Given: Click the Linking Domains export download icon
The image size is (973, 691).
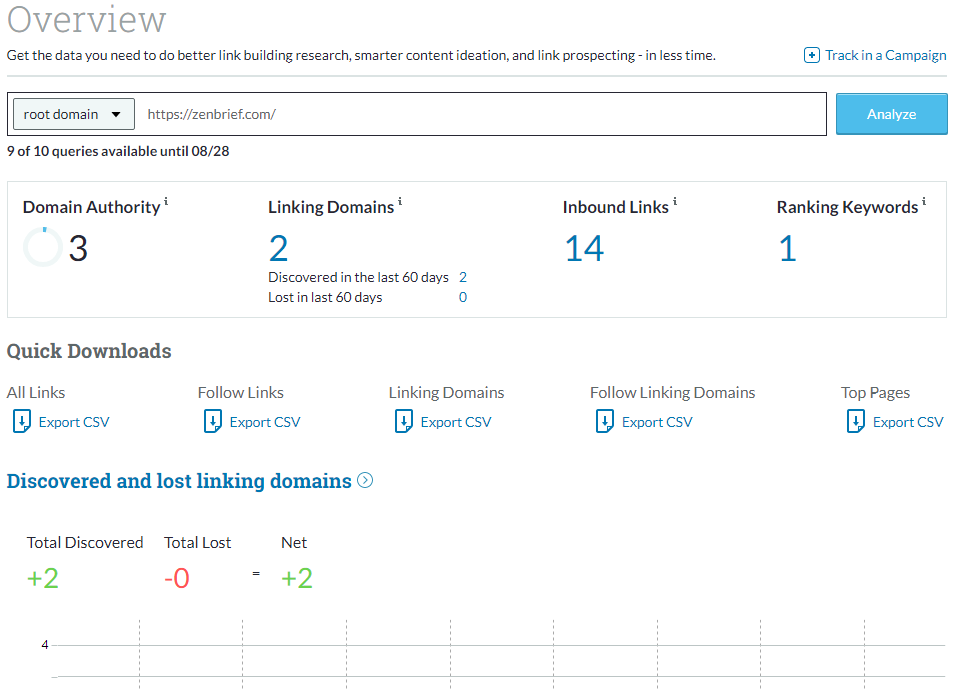Looking at the screenshot, I should point(404,421).
